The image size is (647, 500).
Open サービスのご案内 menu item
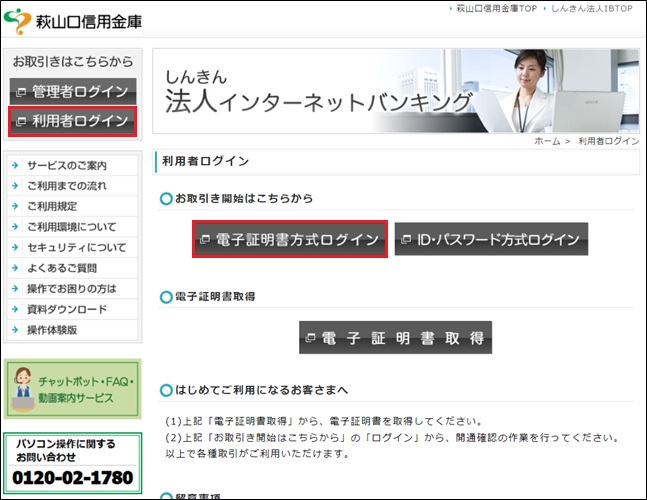67,165
